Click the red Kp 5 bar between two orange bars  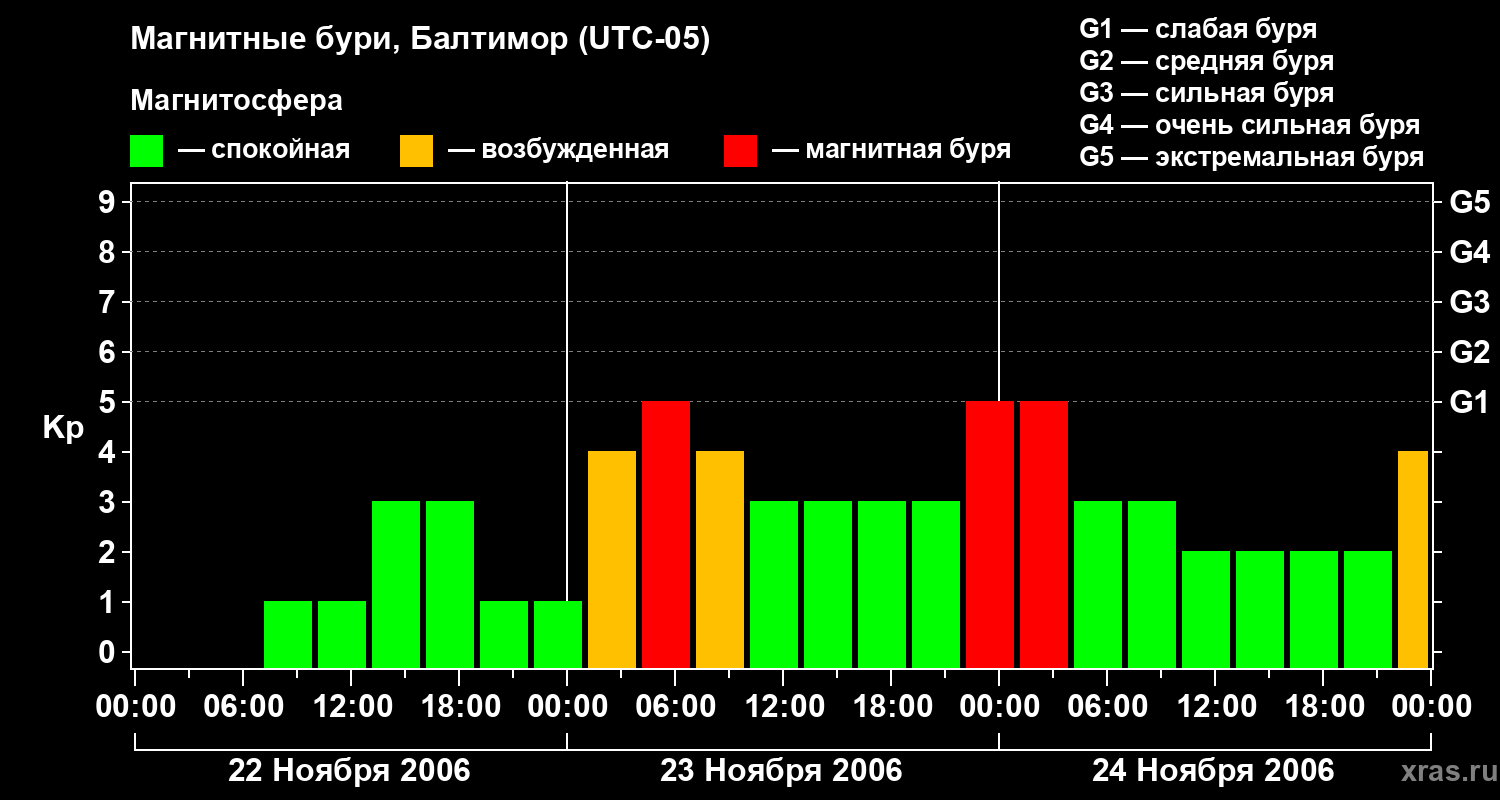point(666,535)
